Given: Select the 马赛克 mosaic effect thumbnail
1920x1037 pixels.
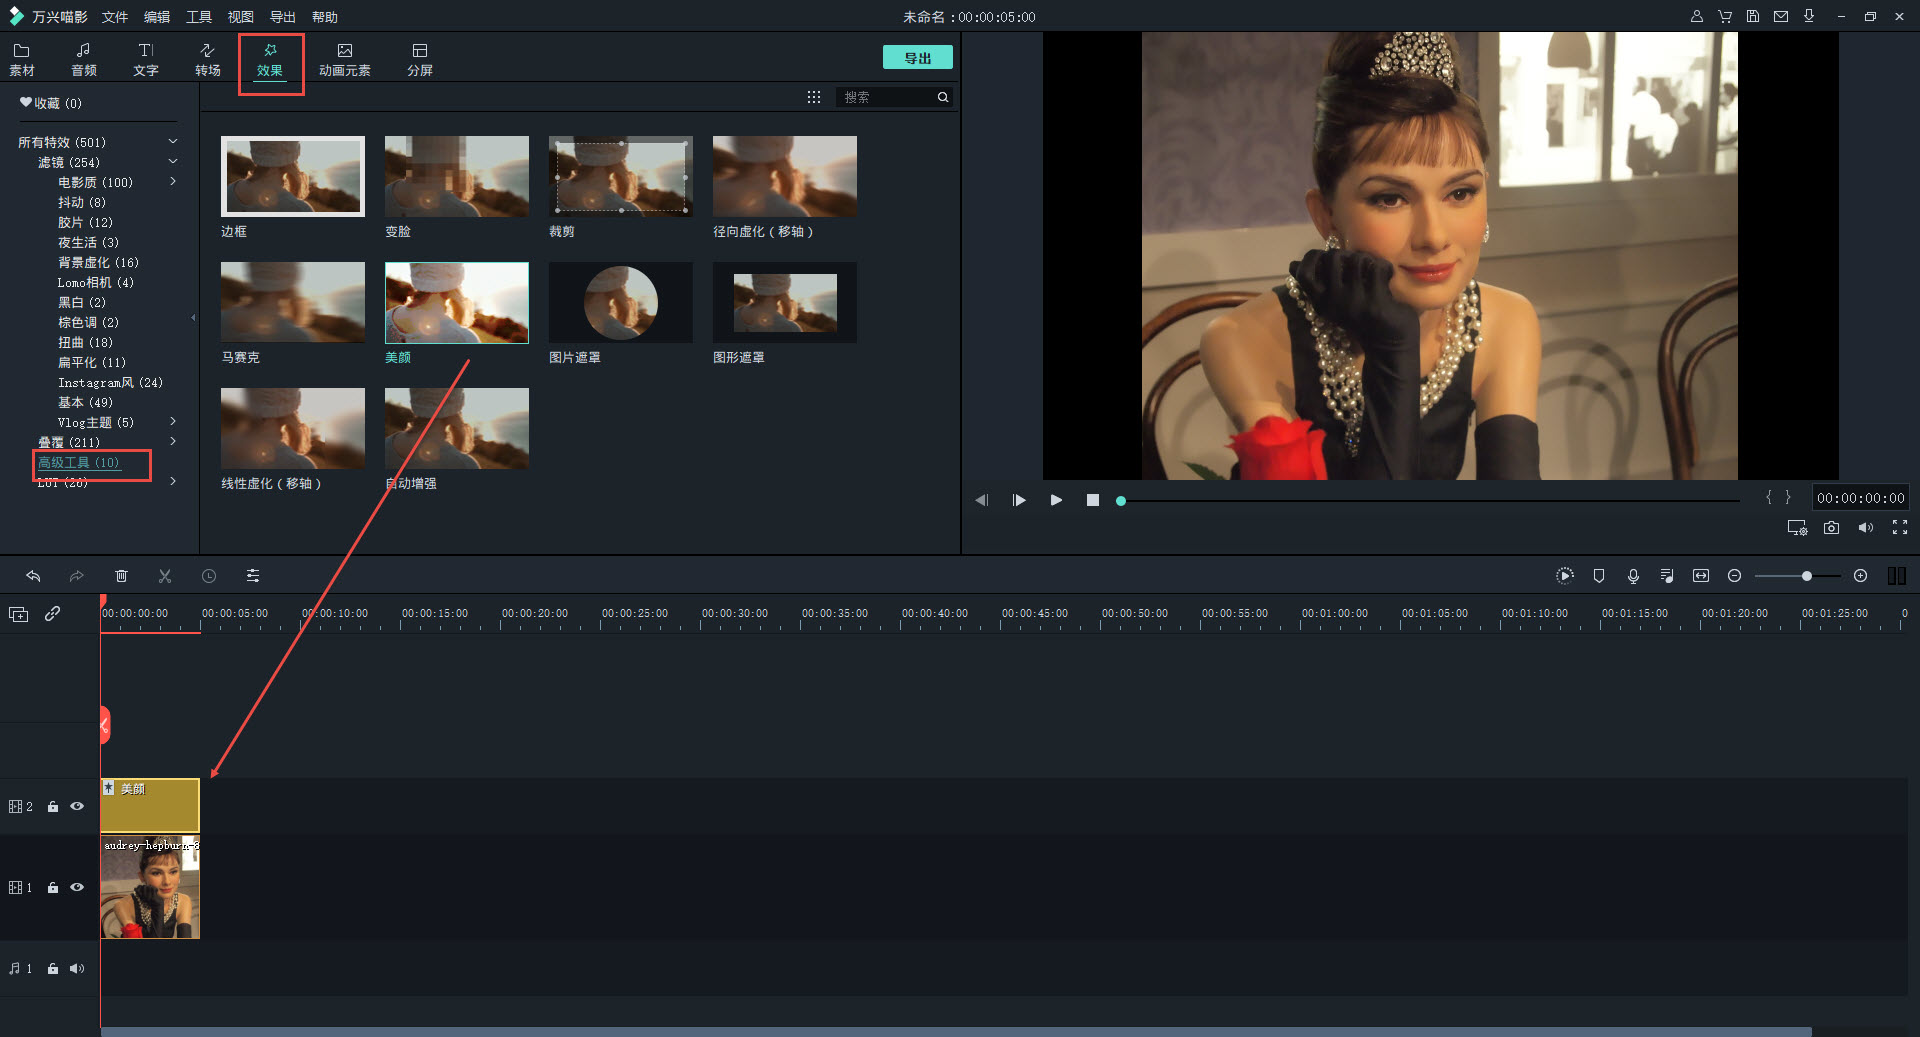Looking at the screenshot, I should click(x=293, y=303).
